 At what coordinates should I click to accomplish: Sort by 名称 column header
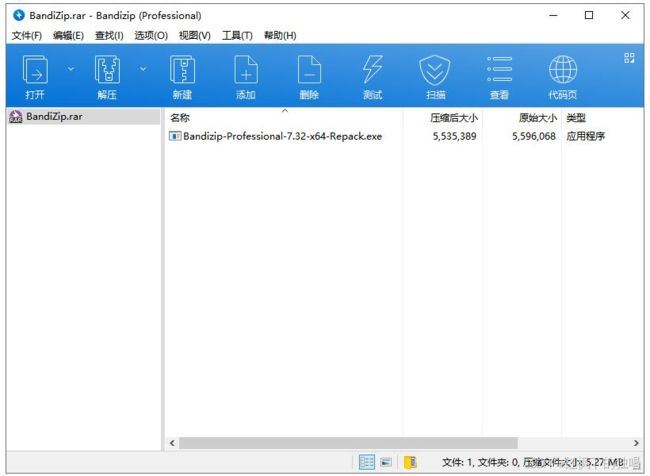pyautogui.click(x=284, y=118)
